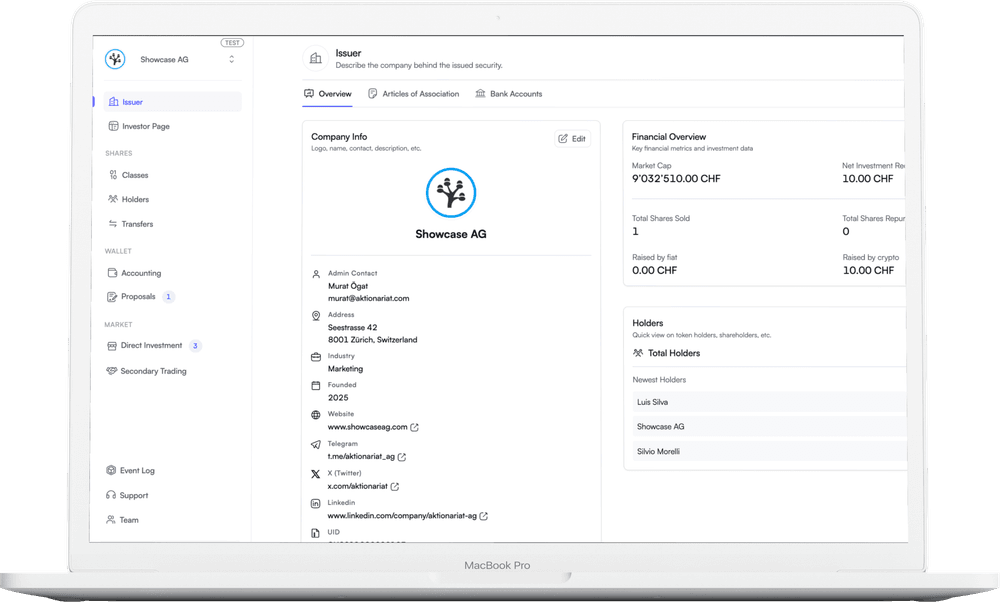Open the Bank Accounts tab
Image resolution: width=1000 pixels, height=602 pixels.
518,93
